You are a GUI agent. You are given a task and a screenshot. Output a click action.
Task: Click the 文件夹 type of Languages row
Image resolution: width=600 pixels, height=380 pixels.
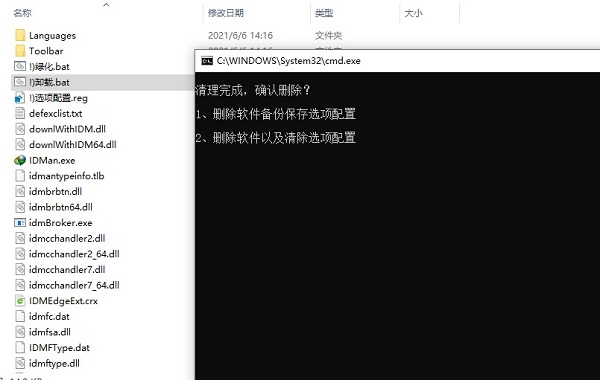328,36
